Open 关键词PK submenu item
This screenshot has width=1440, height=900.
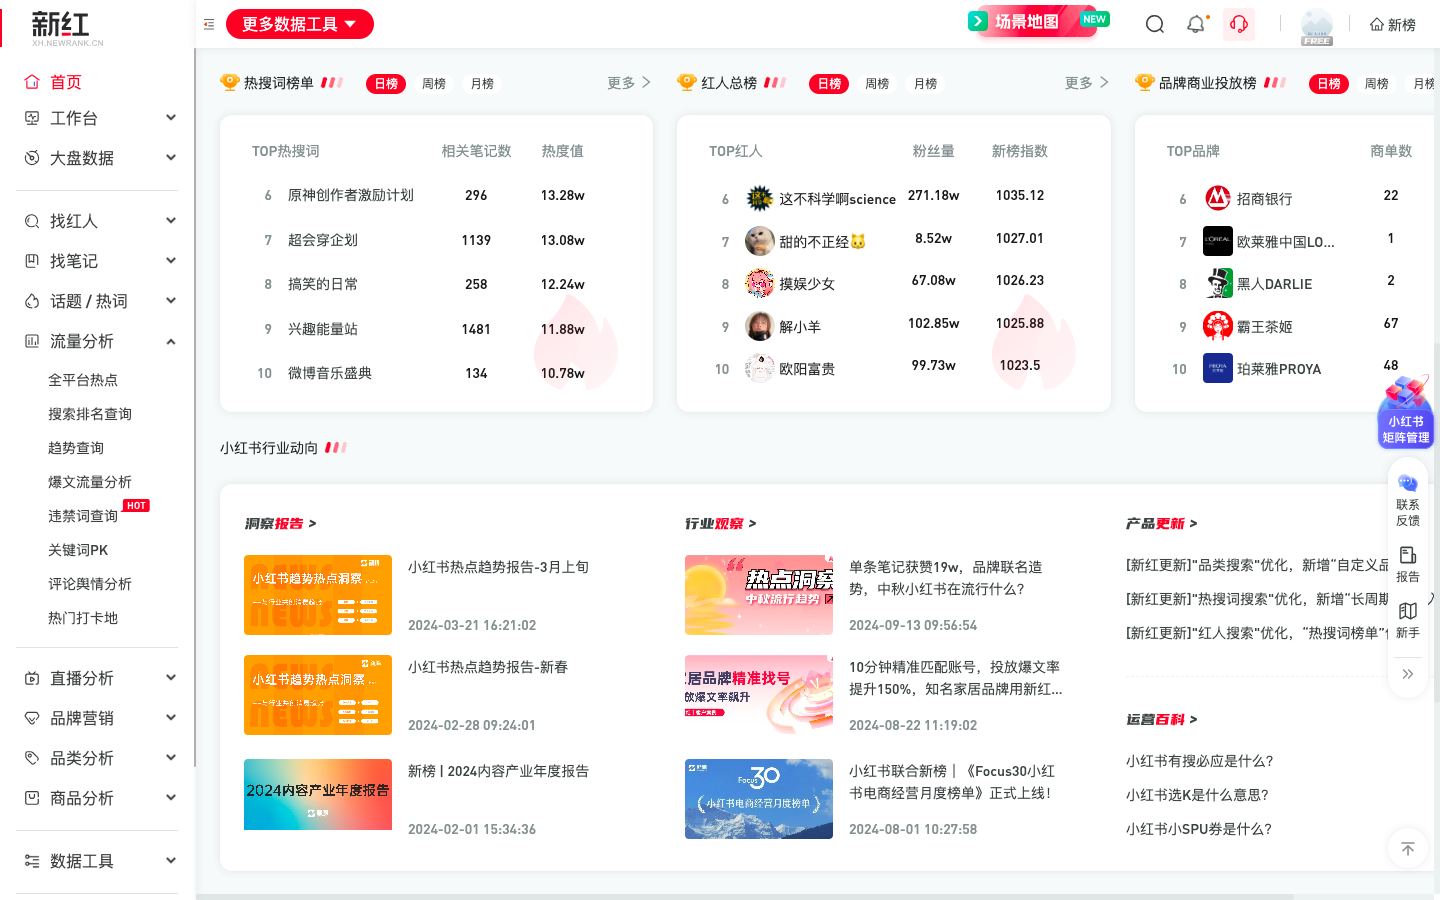click(x=78, y=550)
